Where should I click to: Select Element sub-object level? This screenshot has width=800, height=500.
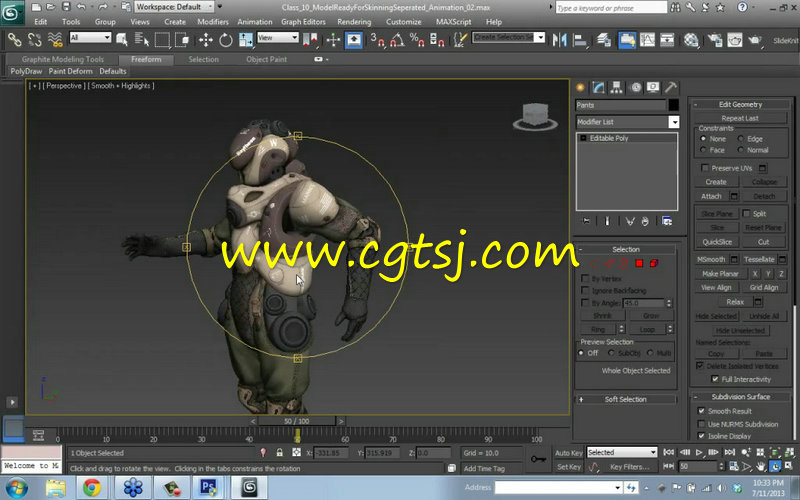pos(654,263)
